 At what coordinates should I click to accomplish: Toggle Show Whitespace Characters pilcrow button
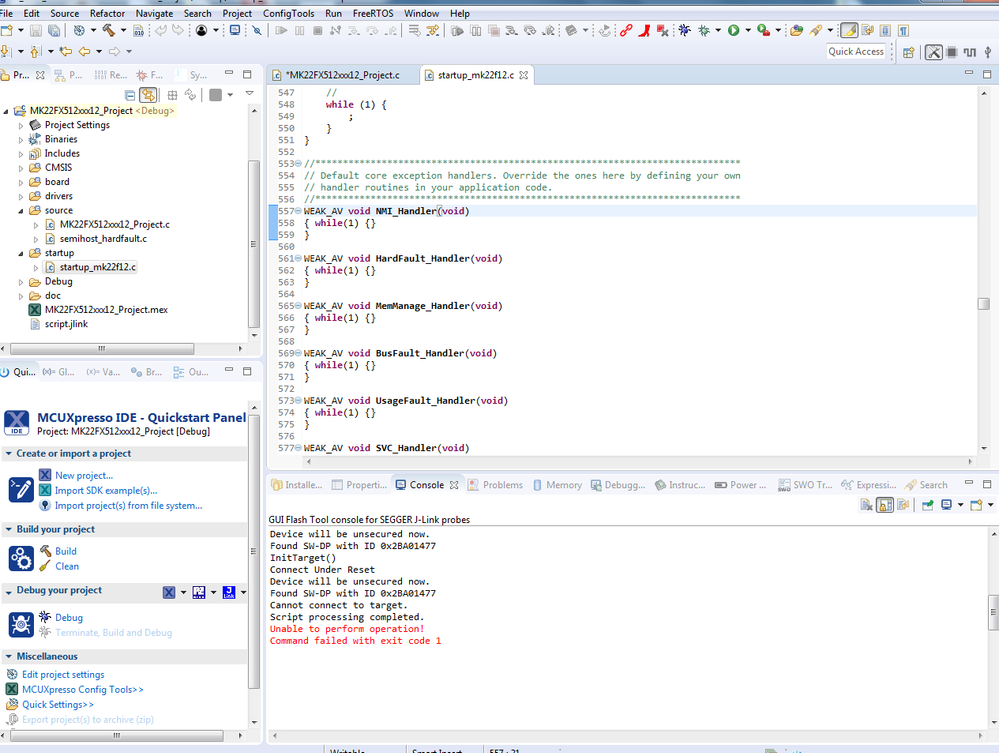[904, 31]
